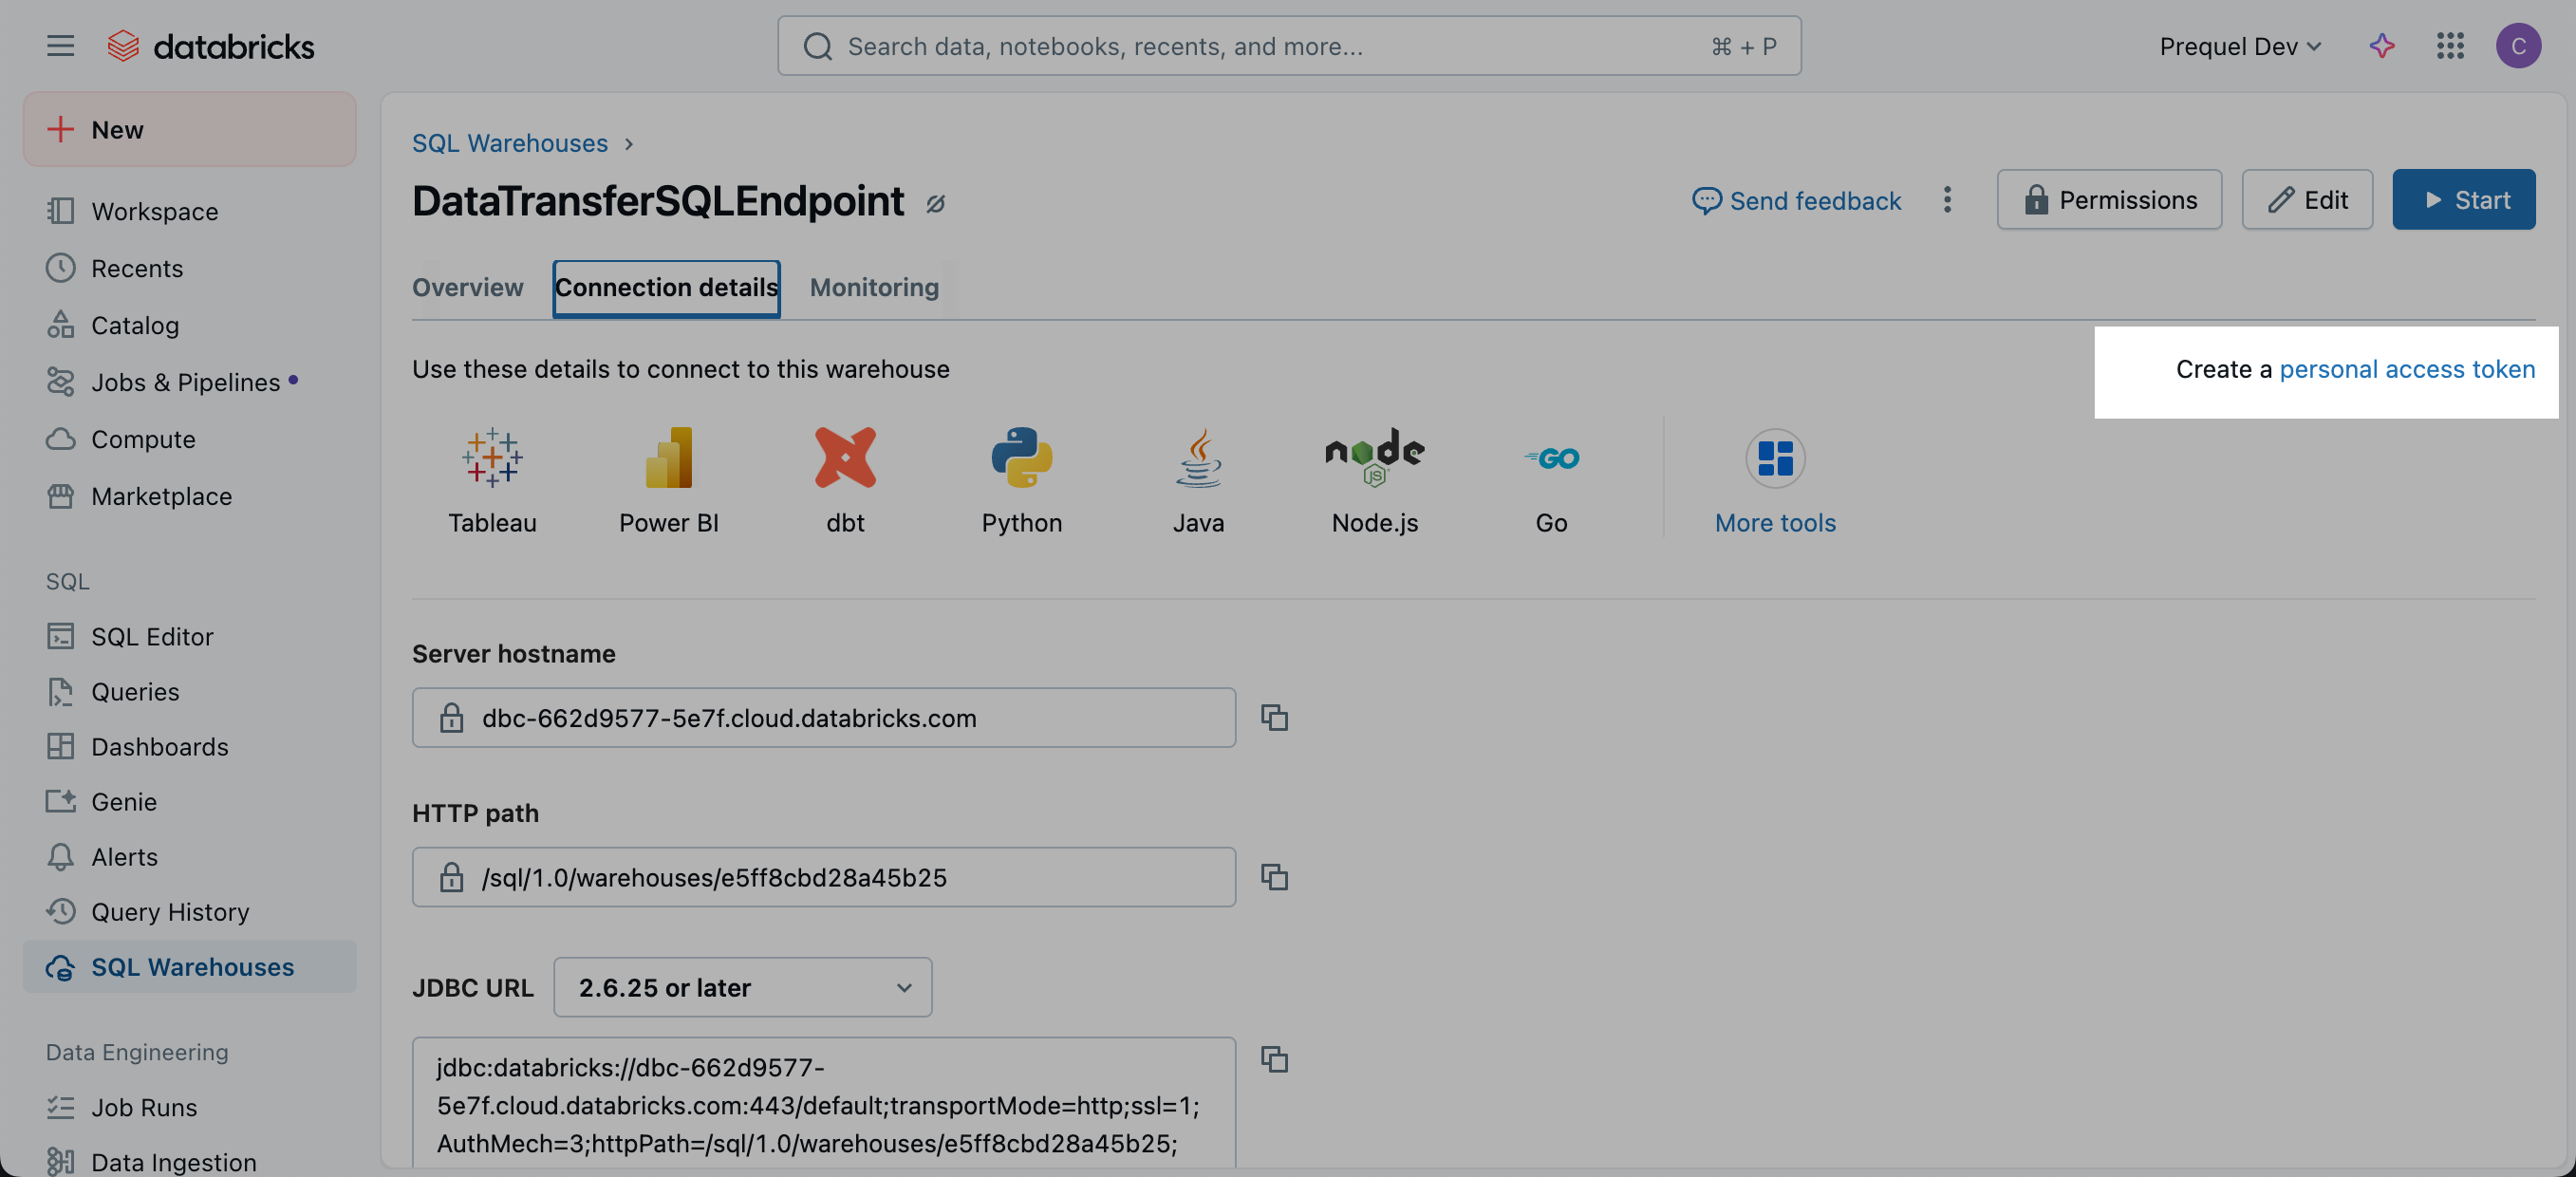2576x1177 pixels.
Task: Open the Tableau connection option
Action: pos(492,479)
